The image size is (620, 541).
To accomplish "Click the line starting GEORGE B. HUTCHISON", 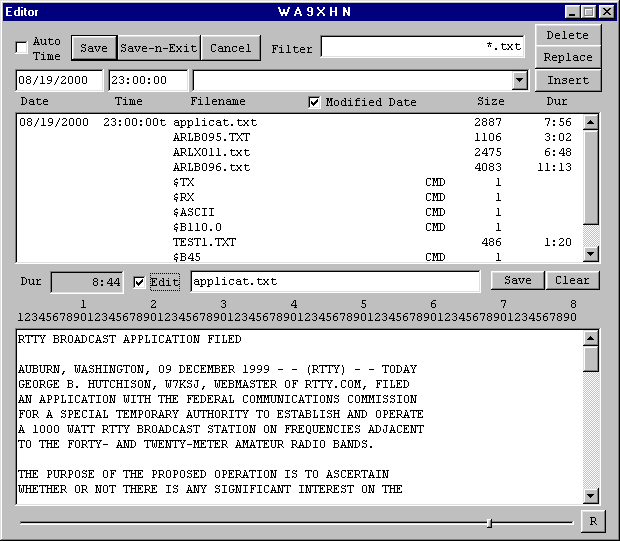I will click(214, 384).
